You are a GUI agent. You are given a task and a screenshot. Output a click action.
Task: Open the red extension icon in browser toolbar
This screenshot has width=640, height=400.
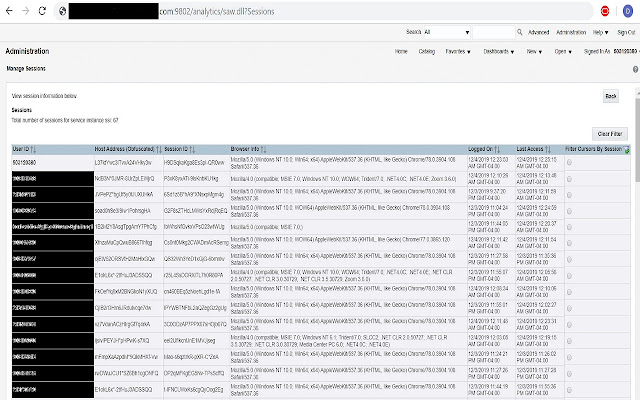coord(605,11)
